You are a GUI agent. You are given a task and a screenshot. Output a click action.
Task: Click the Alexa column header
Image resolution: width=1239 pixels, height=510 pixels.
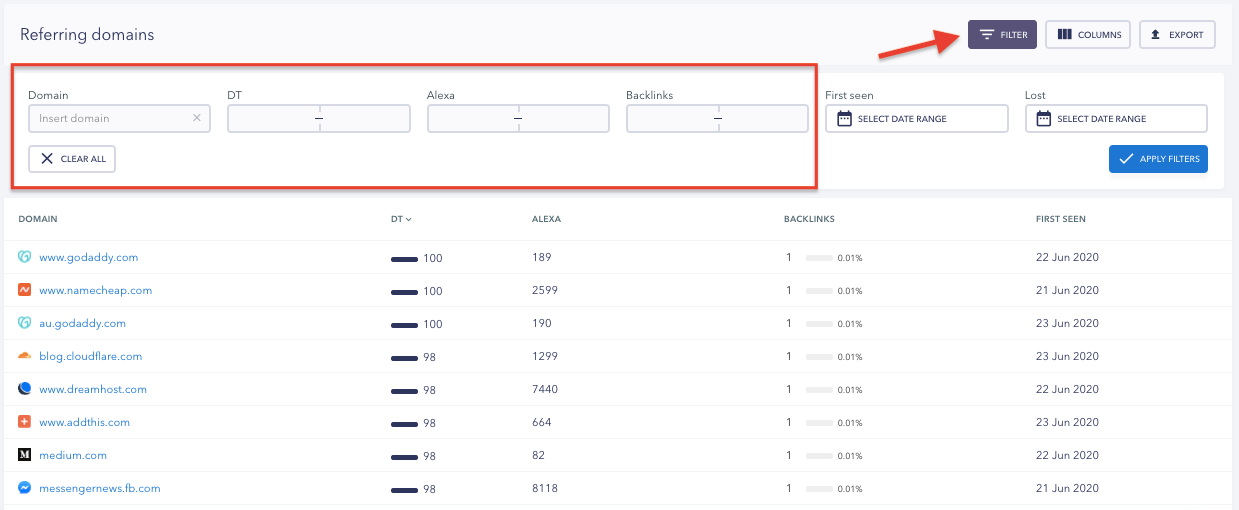coord(546,219)
